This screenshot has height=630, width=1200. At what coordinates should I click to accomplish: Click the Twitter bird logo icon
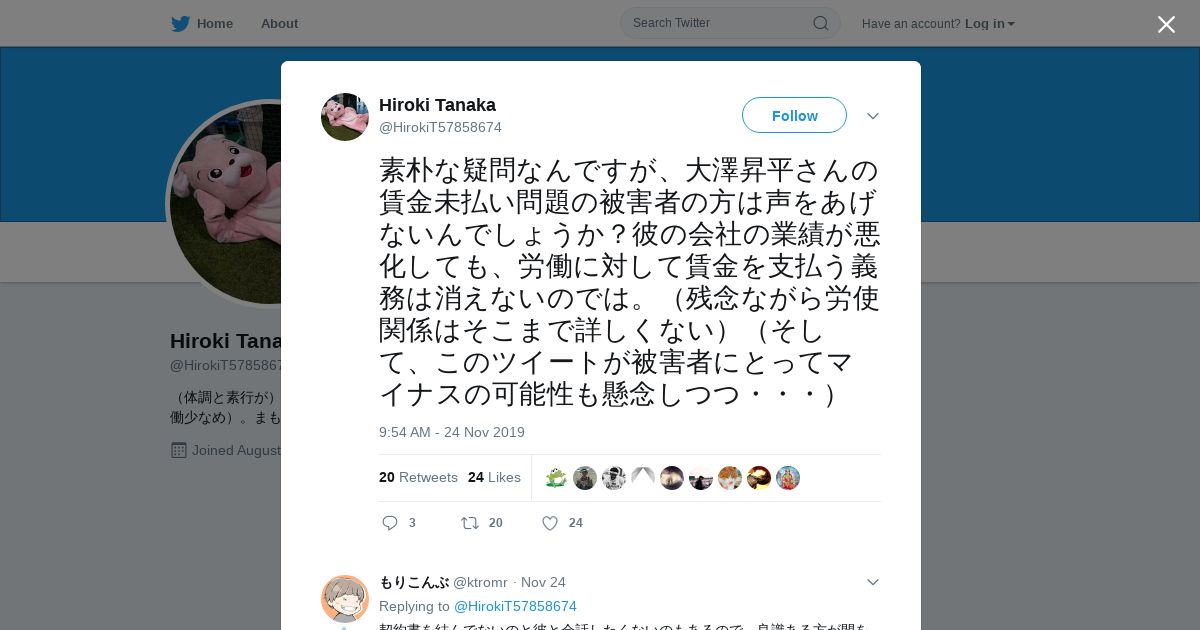(180, 23)
